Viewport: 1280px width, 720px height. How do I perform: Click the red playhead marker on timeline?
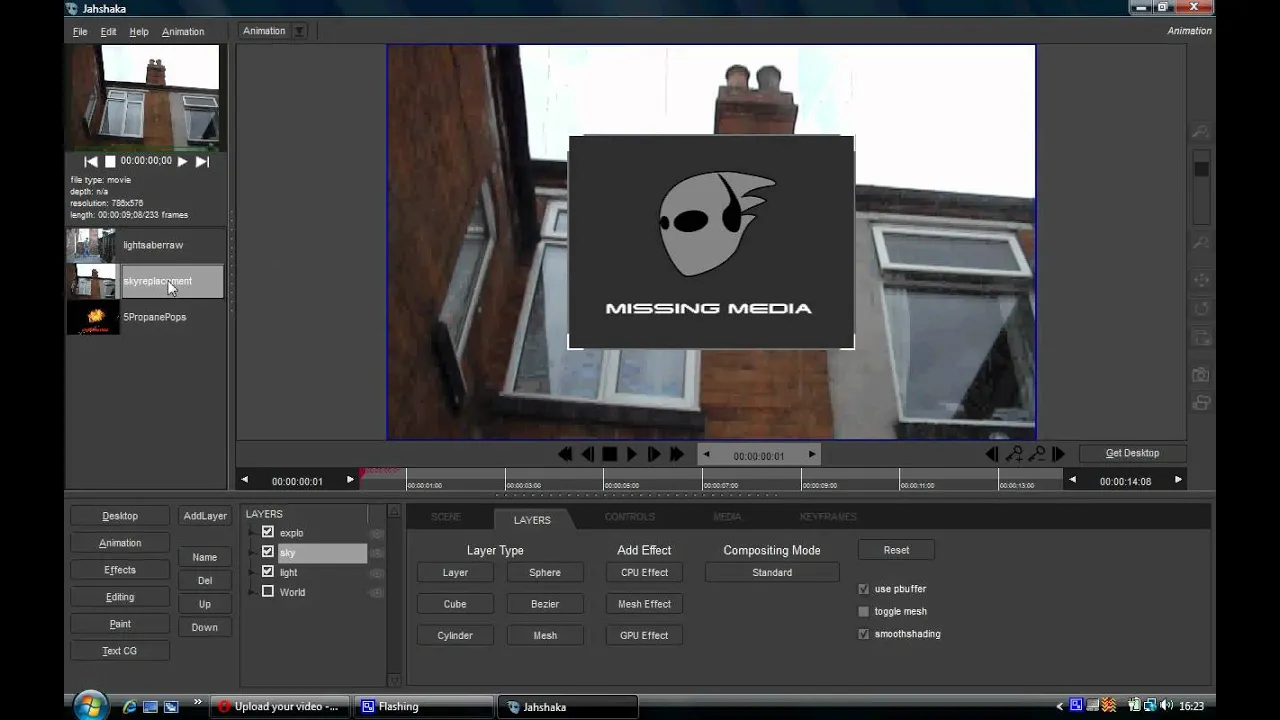pyautogui.click(x=362, y=474)
